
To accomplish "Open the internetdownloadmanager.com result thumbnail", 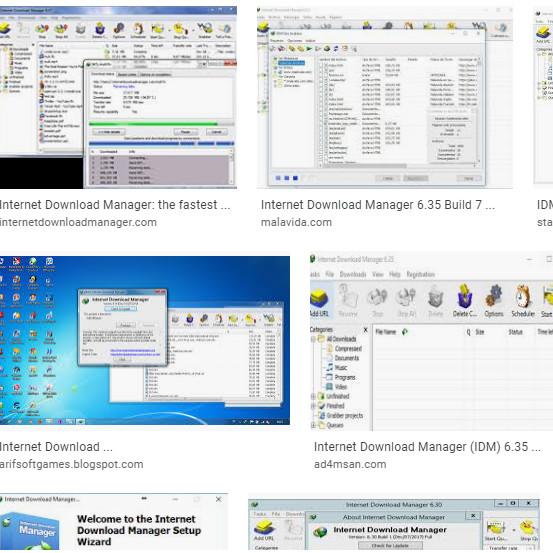I will point(118,97).
